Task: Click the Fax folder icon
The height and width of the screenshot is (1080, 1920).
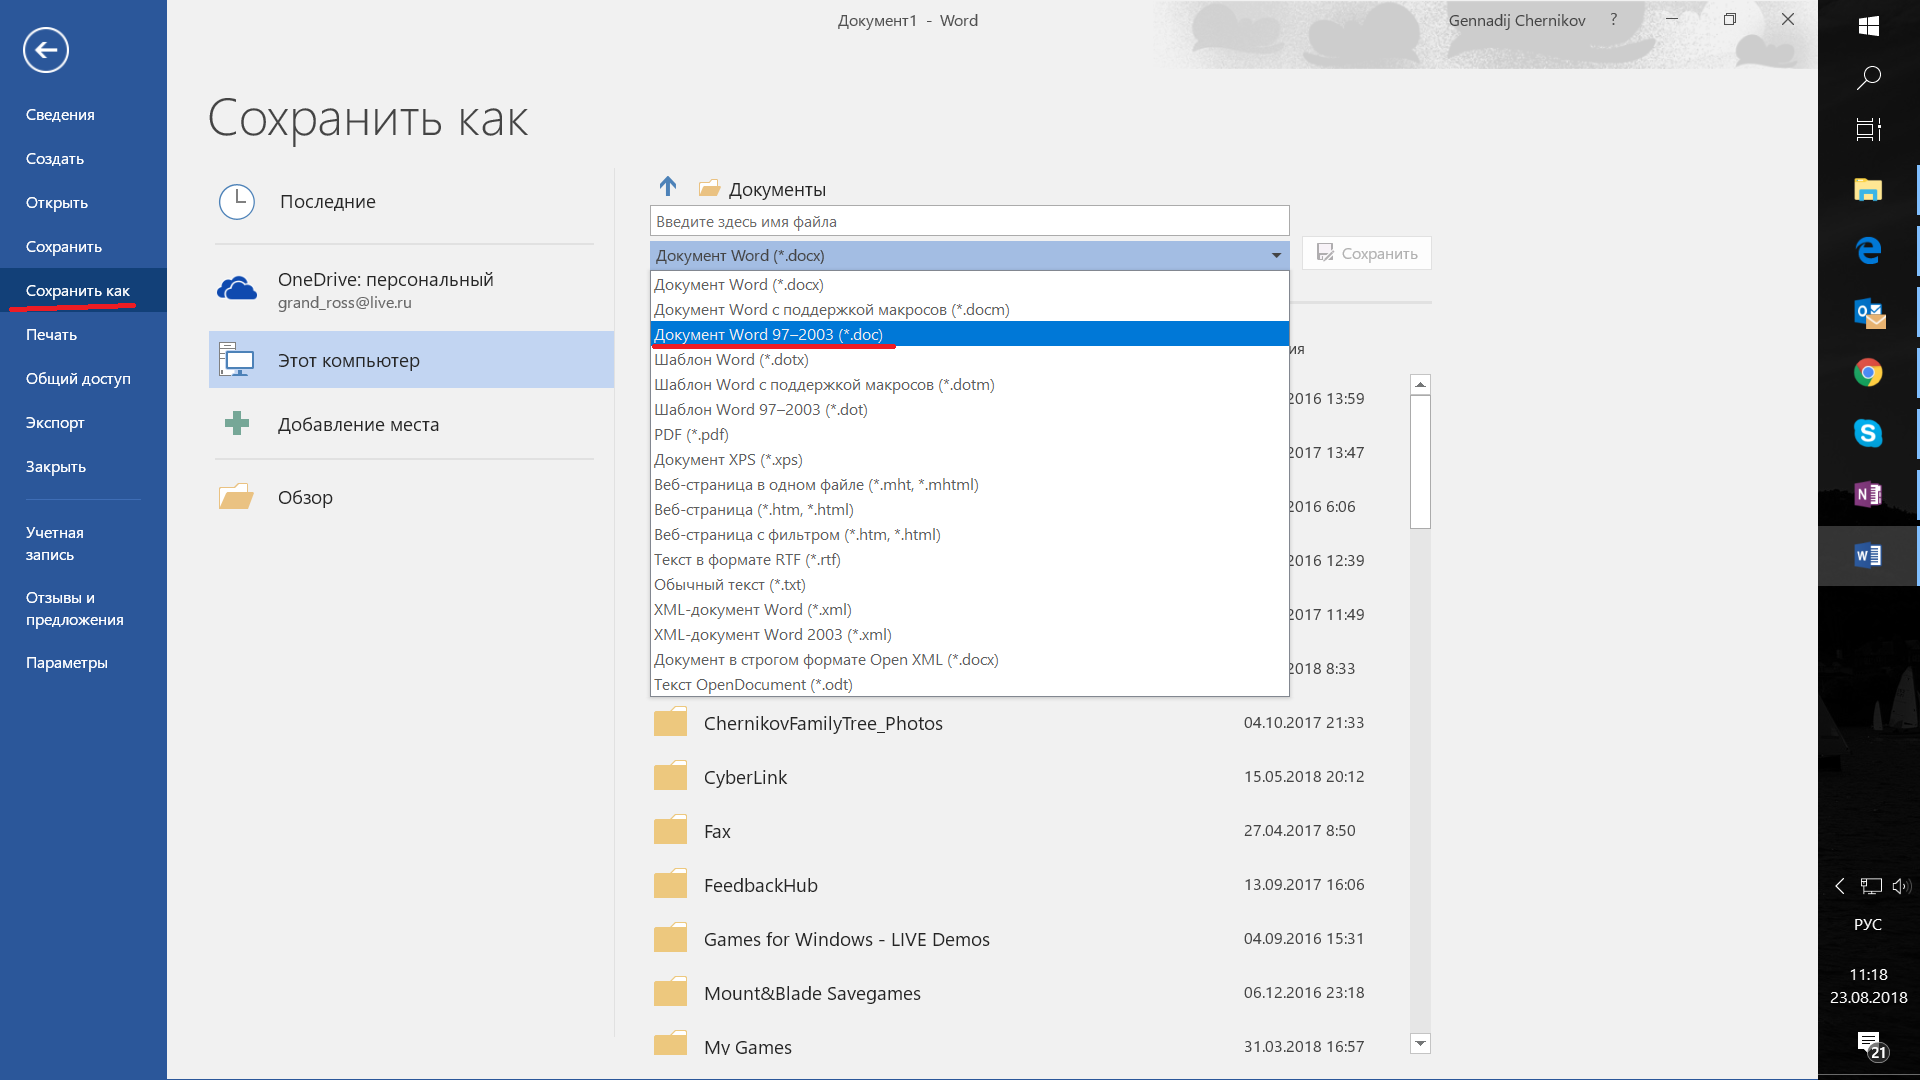Action: pyautogui.click(x=670, y=830)
